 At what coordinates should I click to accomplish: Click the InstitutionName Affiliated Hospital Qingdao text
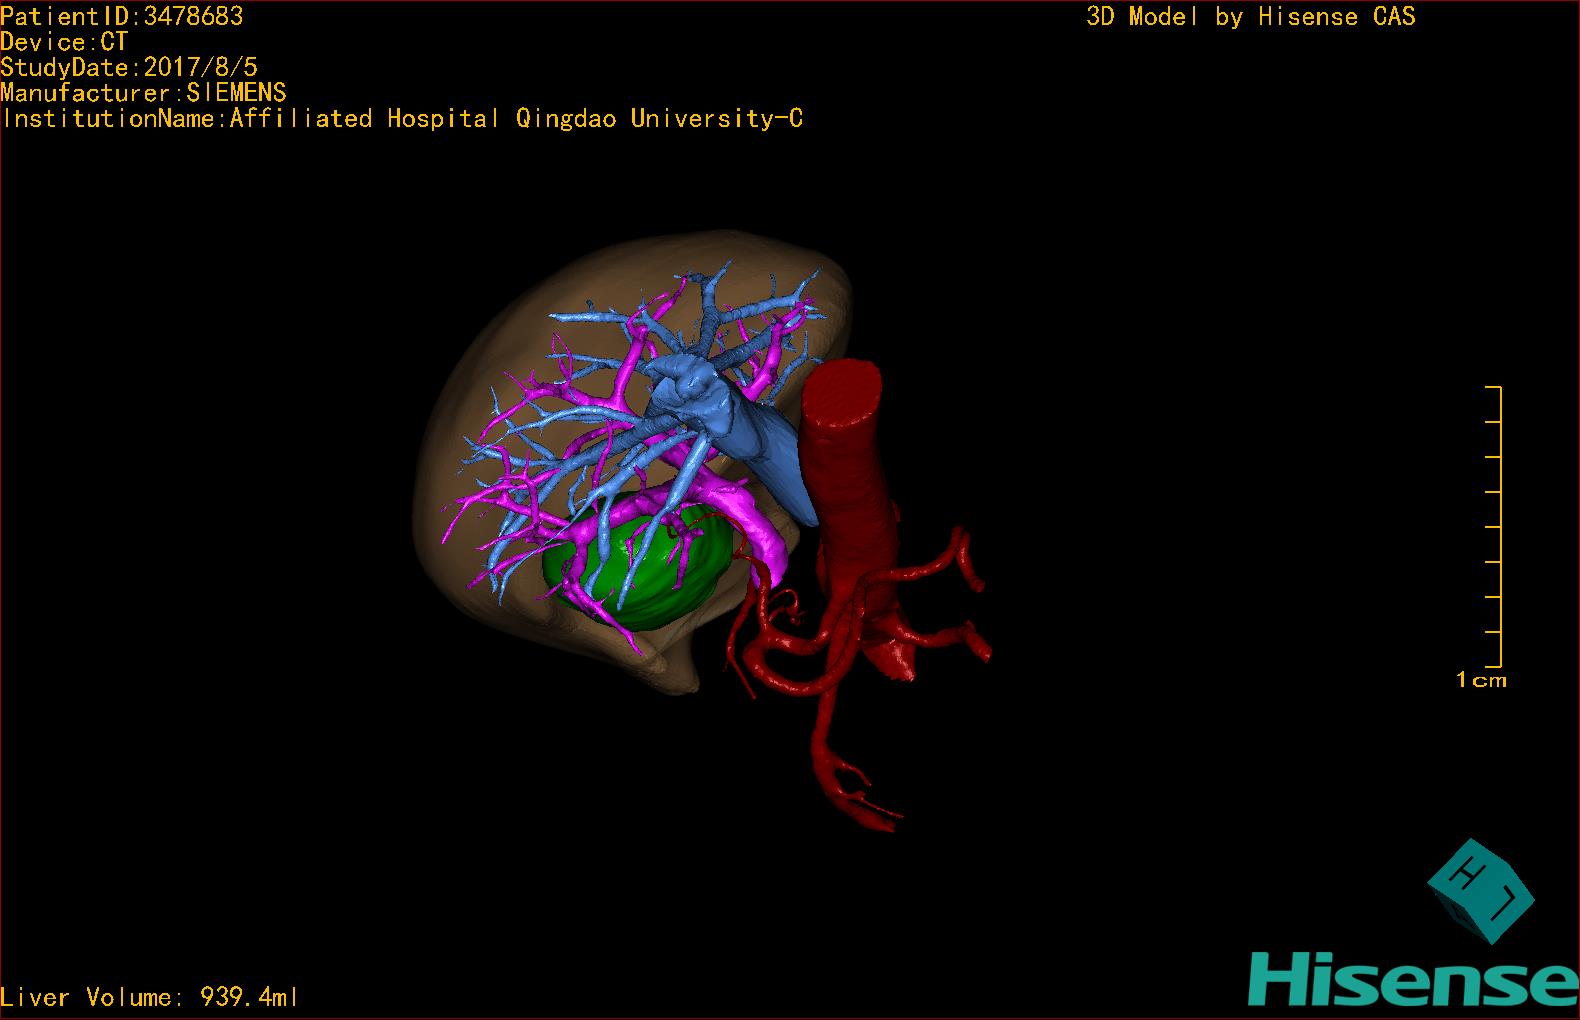click(402, 119)
